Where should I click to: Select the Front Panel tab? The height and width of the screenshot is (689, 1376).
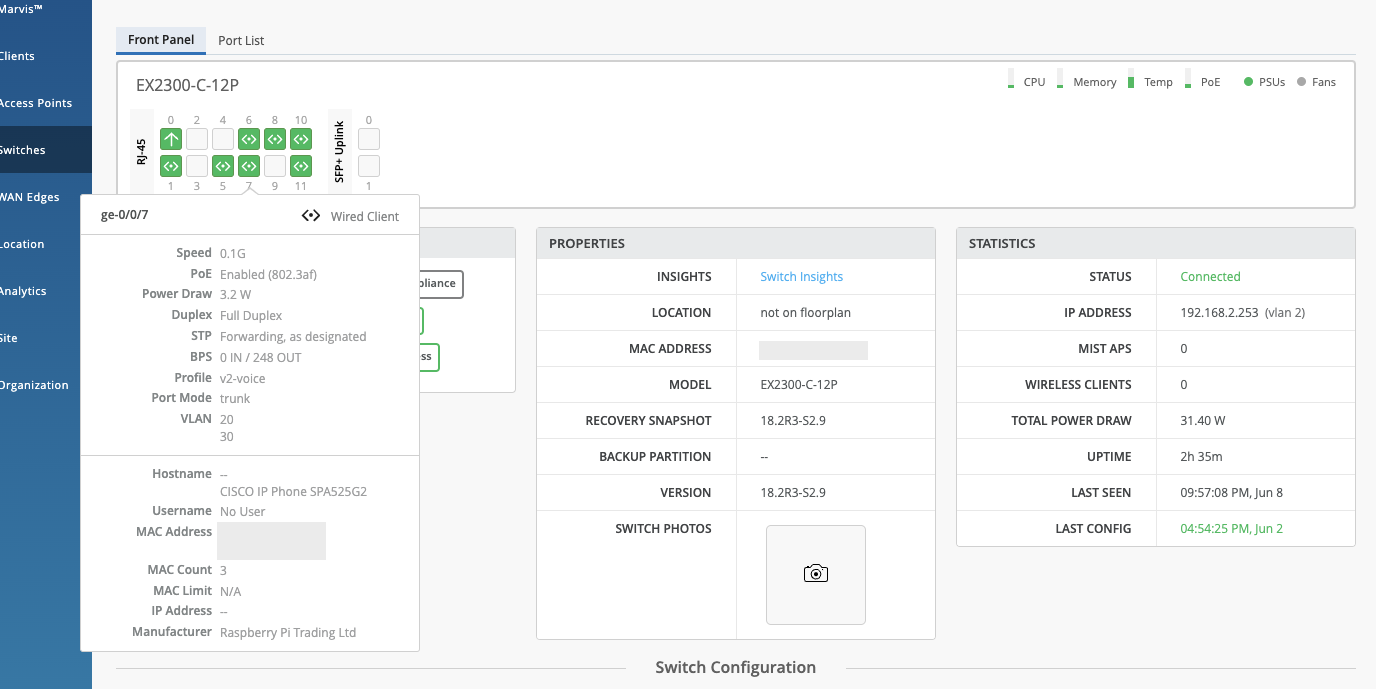161,40
